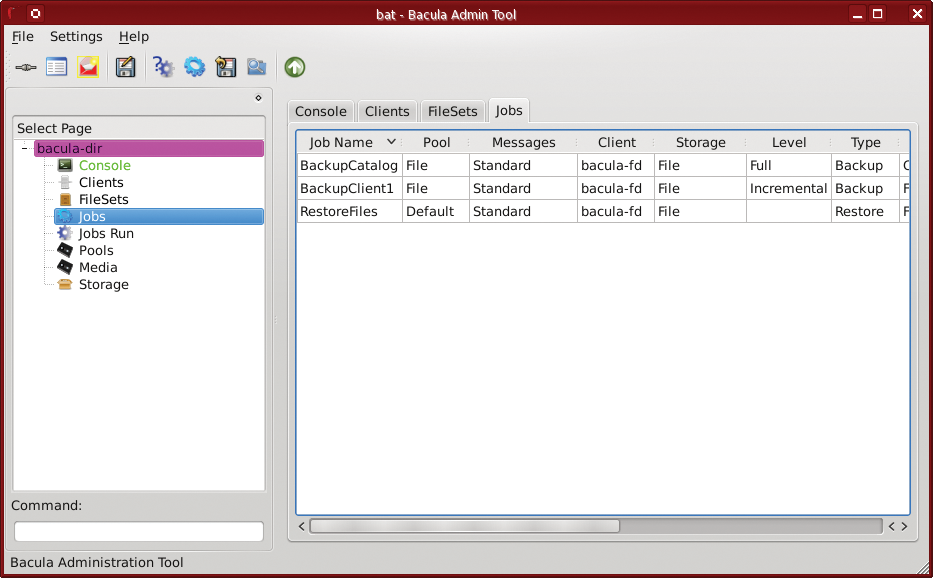This screenshot has width=933, height=578.
Task: Click the estimate question-mark gear toolbar icon
Action: pos(163,66)
